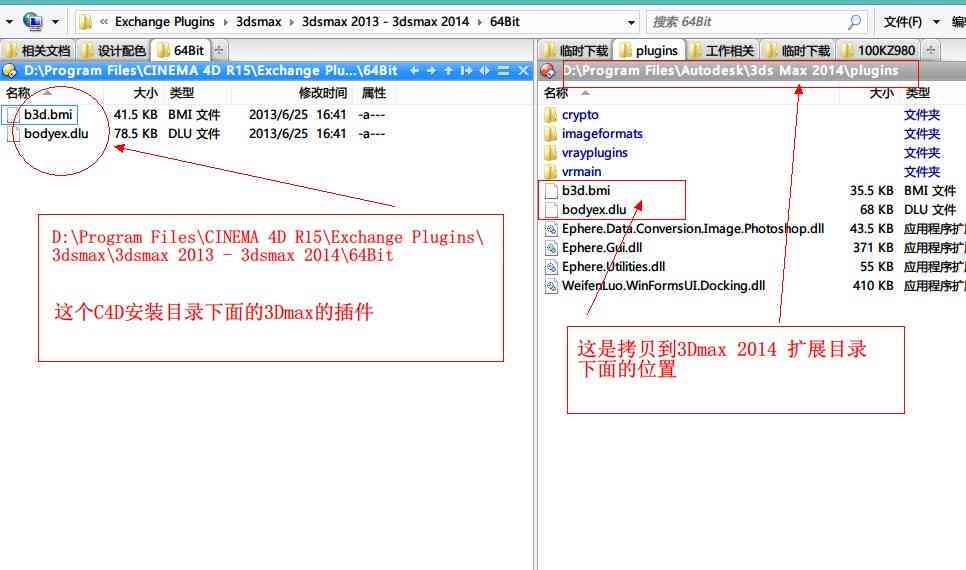Open the crypto folder
Image resolution: width=966 pixels, height=570 pixels.
[x=580, y=115]
